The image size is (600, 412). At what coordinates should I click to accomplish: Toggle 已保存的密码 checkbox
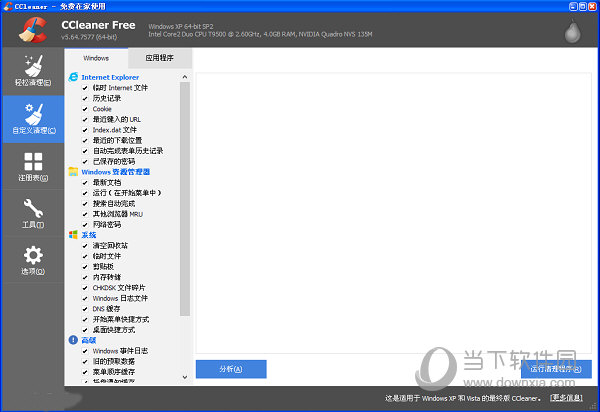pyautogui.click(x=85, y=162)
